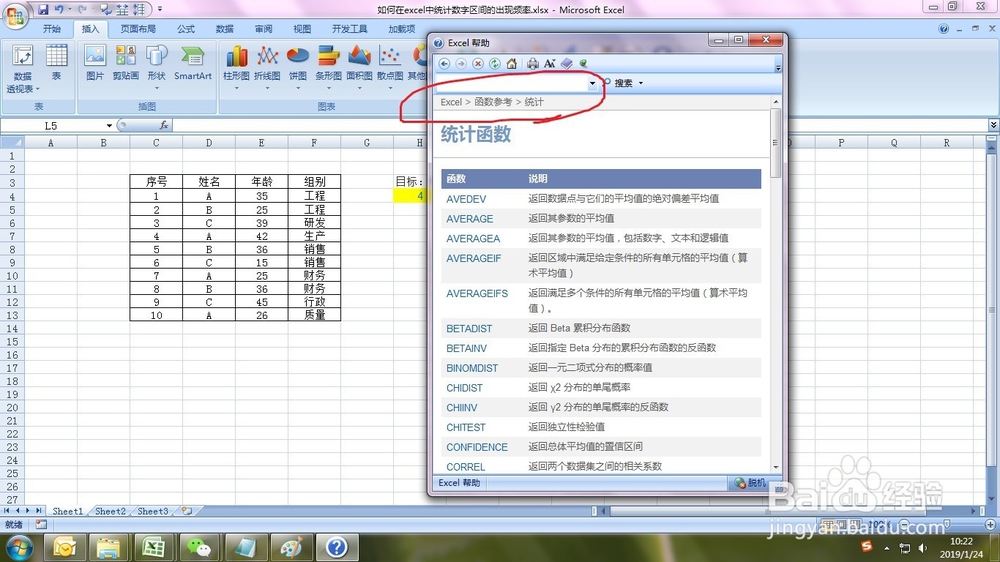This screenshot has height=562, width=1000.
Task: Select the Sheet3 worksheet tab
Action: point(152,511)
